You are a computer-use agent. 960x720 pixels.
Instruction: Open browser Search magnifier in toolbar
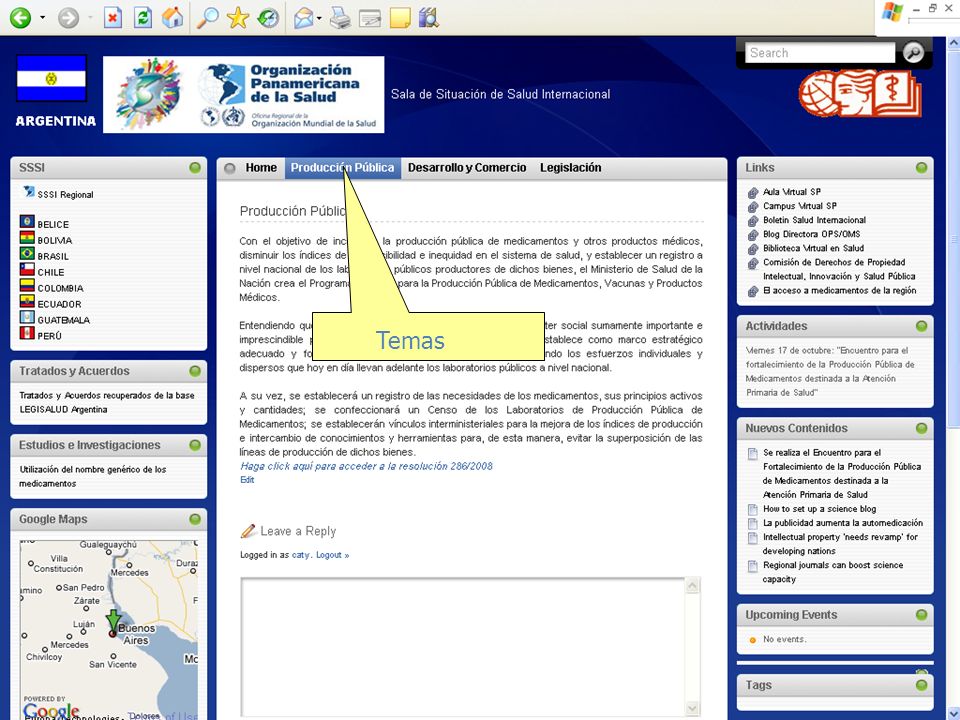click(208, 18)
